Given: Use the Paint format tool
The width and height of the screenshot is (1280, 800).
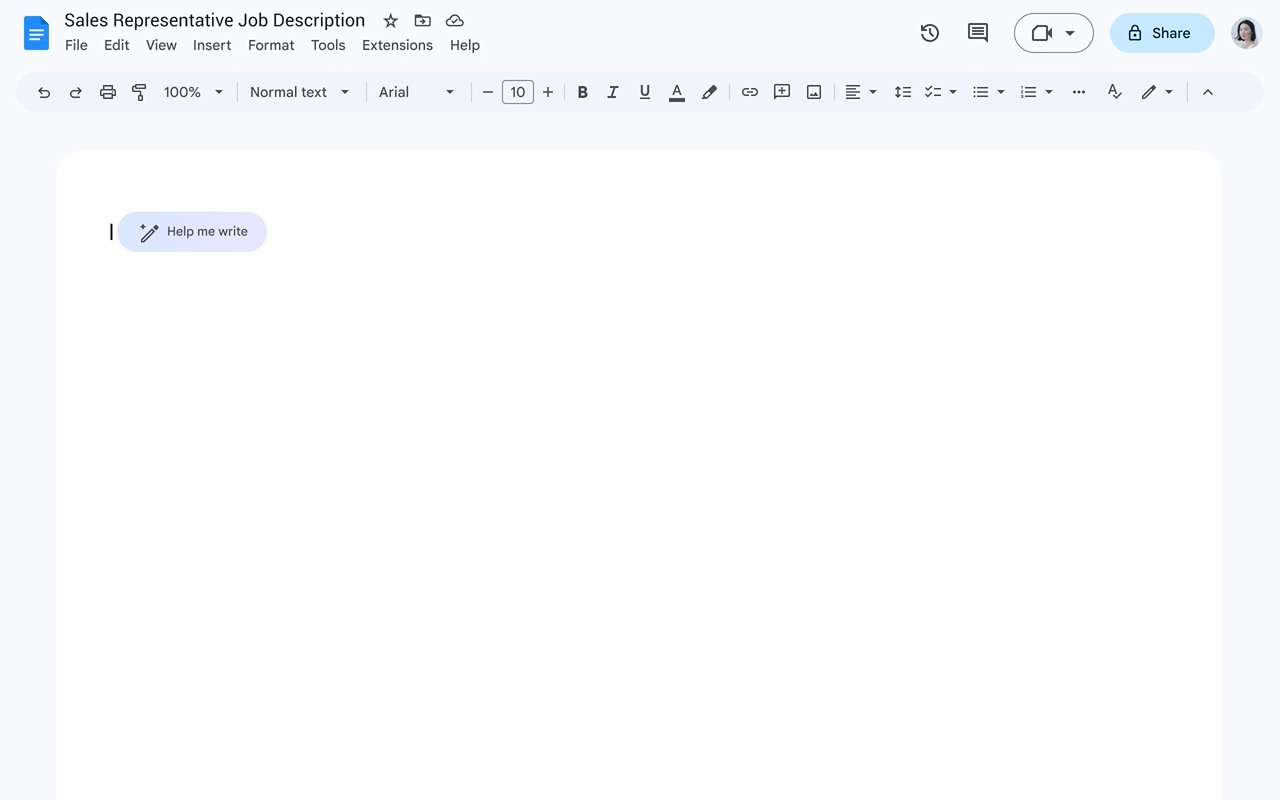Looking at the screenshot, I should coord(139,91).
